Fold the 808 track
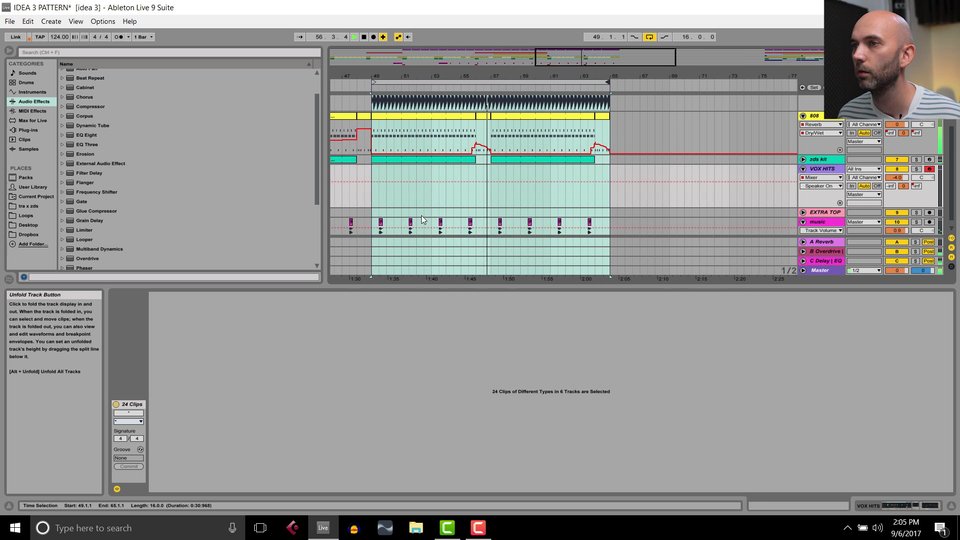960x540 pixels. click(803, 116)
